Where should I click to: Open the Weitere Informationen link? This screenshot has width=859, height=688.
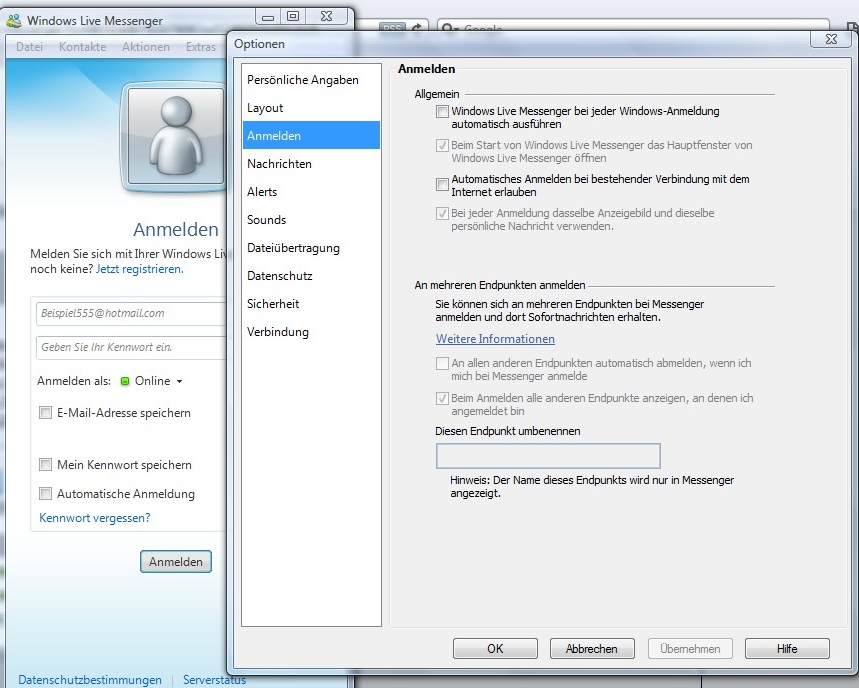tap(495, 339)
